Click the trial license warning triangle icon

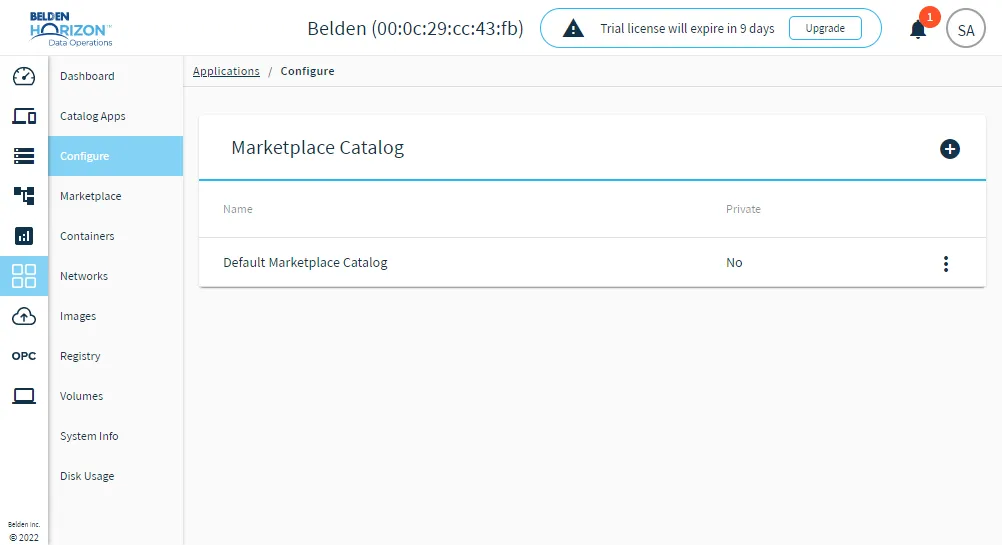(573, 28)
